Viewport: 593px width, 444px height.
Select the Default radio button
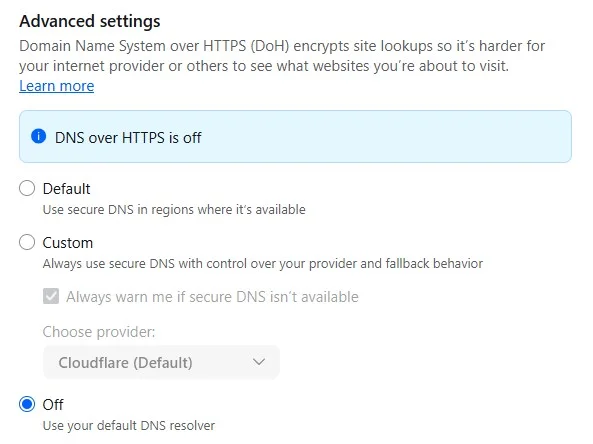pyautogui.click(x=27, y=188)
